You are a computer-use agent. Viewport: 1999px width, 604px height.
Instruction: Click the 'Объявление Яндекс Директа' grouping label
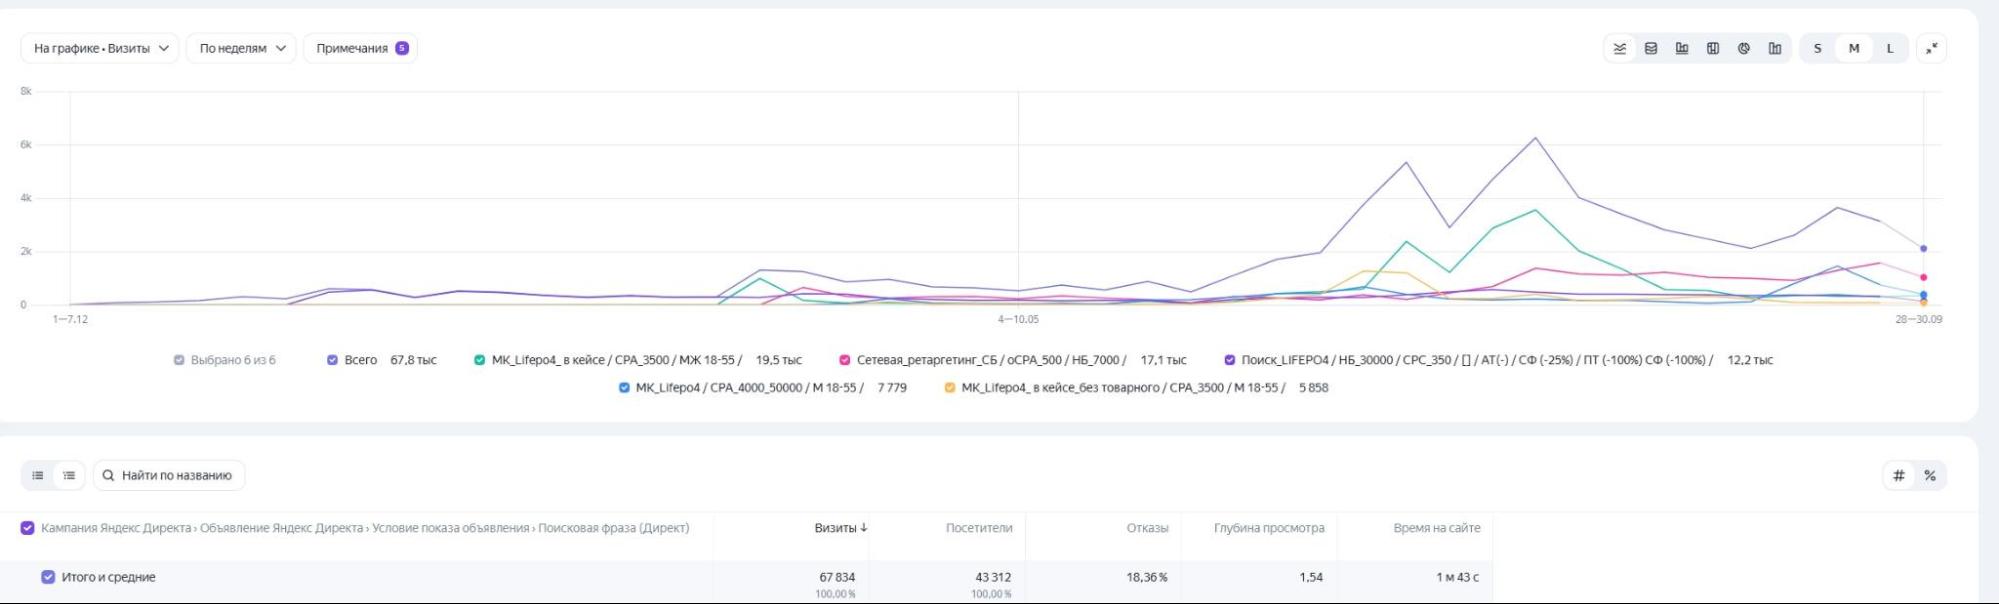281,528
